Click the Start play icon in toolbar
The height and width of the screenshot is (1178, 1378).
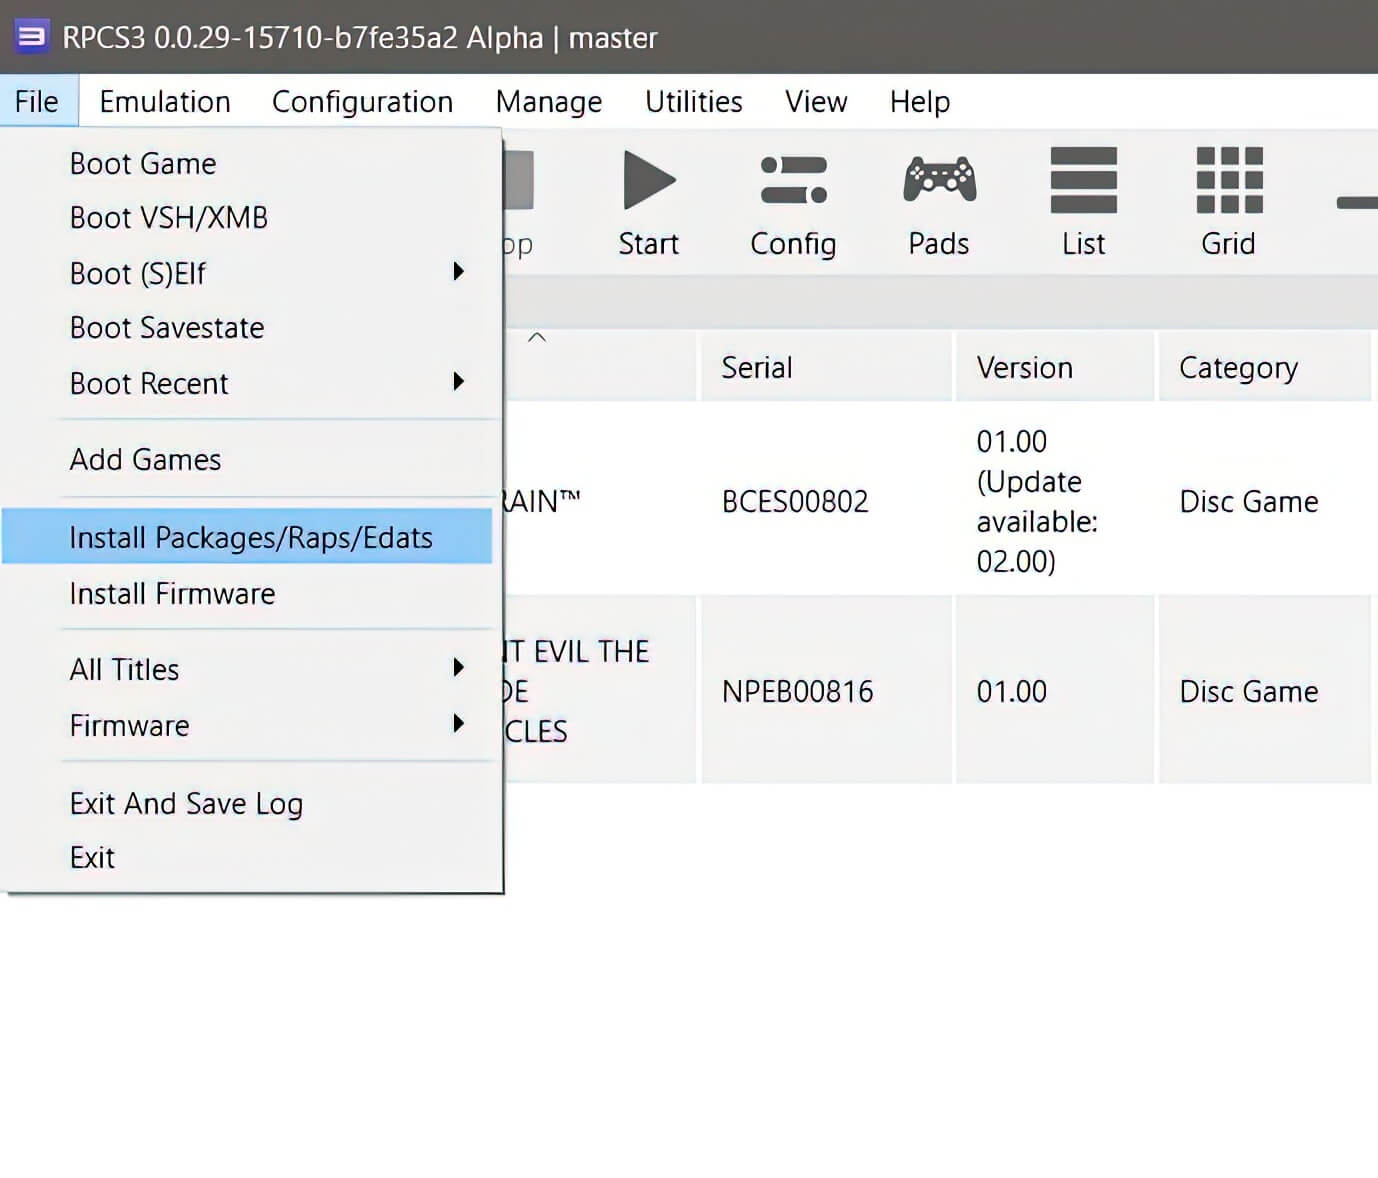pyautogui.click(x=648, y=181)
